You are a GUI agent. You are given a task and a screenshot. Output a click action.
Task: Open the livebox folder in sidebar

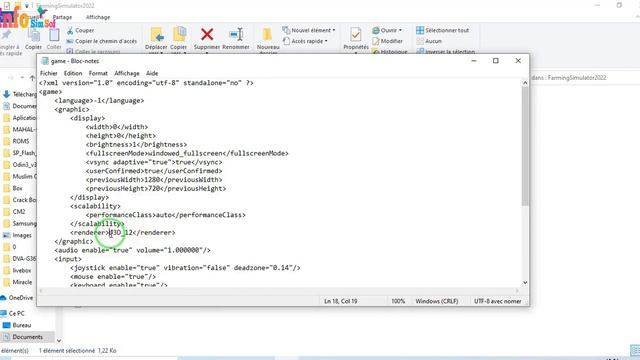[x=17, y=271]
